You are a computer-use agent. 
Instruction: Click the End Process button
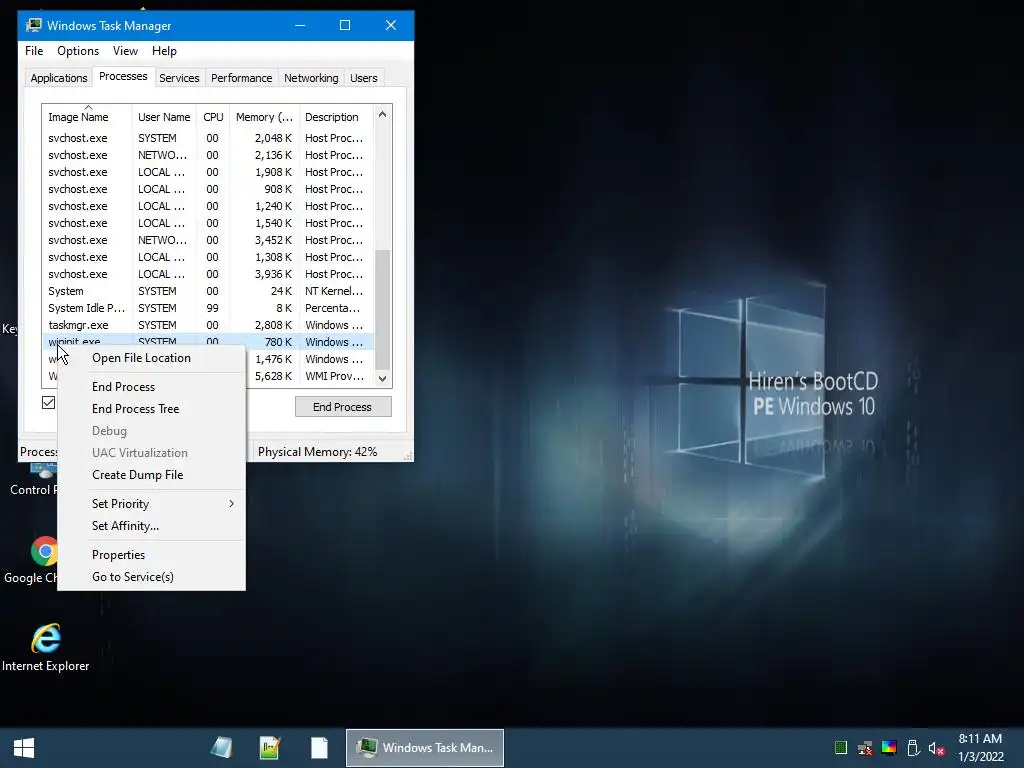343,407
